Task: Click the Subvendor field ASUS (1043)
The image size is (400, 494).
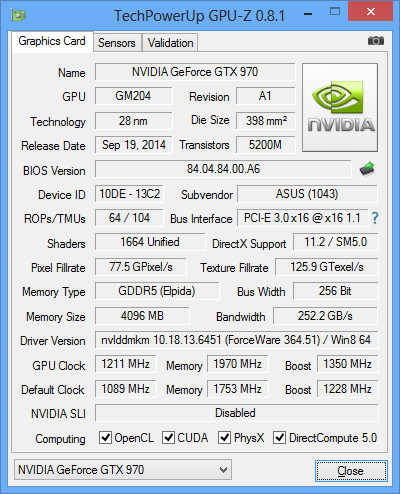Action: [x=307, y=194]
